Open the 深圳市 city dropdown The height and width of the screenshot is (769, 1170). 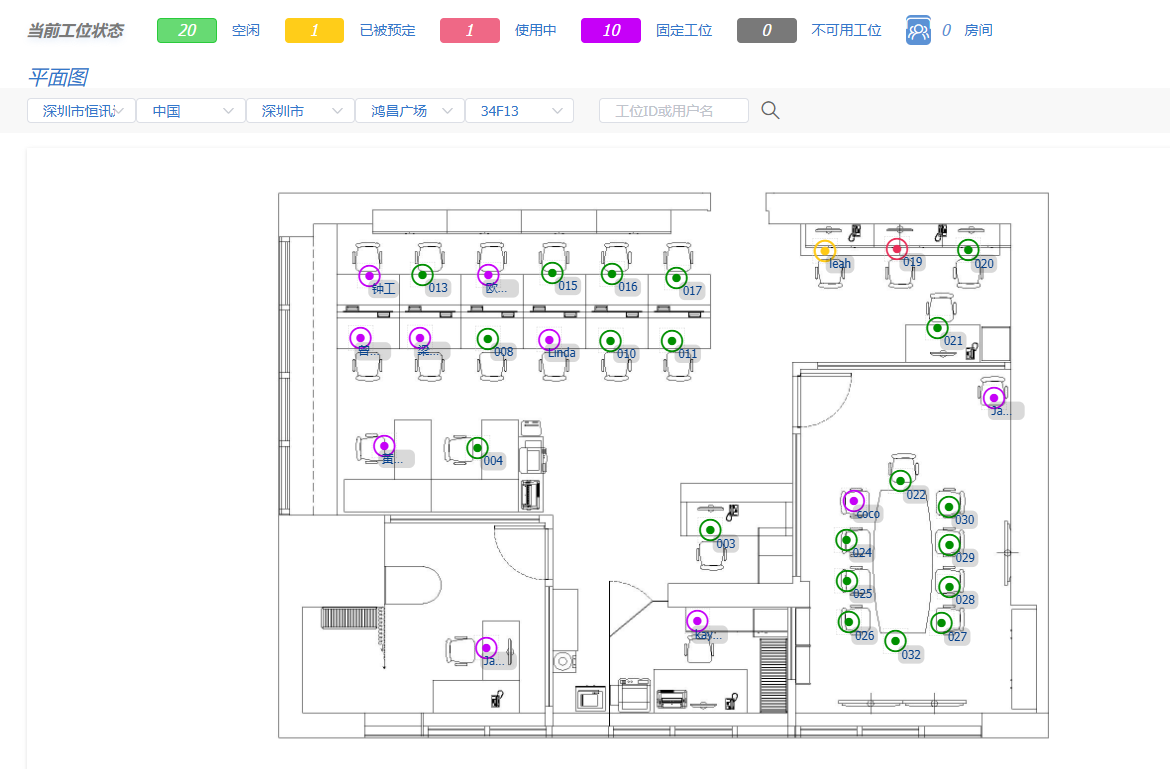pos(301,110)
